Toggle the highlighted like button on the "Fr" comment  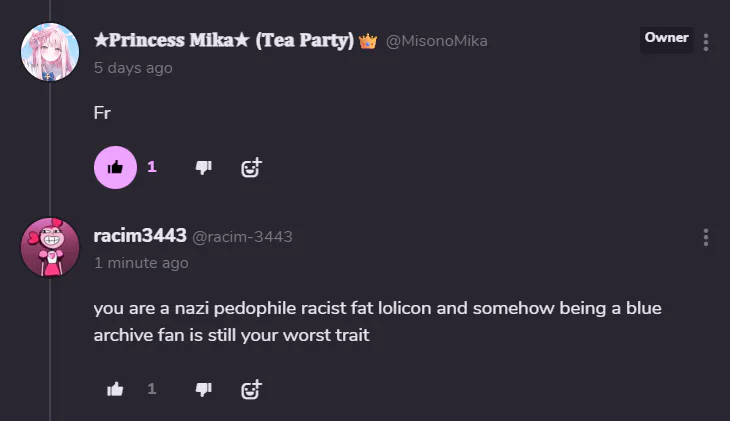(115, 167)
